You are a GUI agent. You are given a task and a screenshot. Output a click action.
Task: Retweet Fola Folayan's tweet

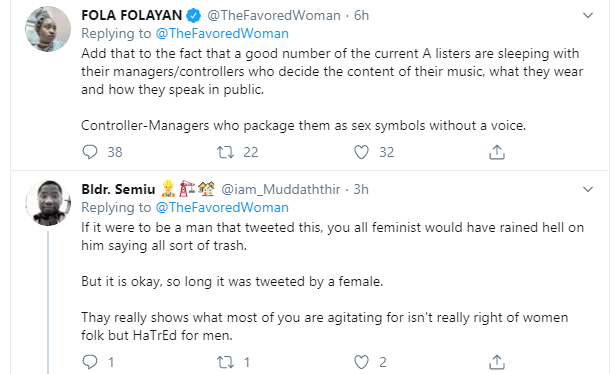[226, 152]
